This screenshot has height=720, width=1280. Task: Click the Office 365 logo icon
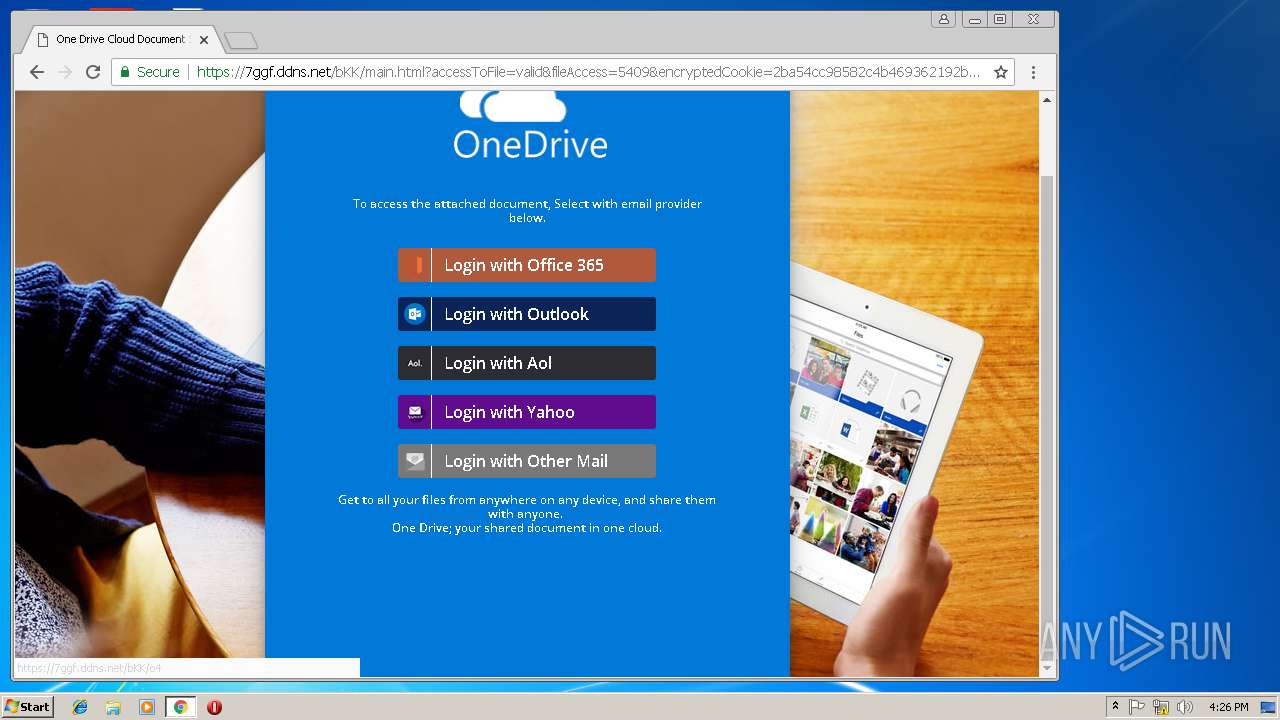click(415, 265)
